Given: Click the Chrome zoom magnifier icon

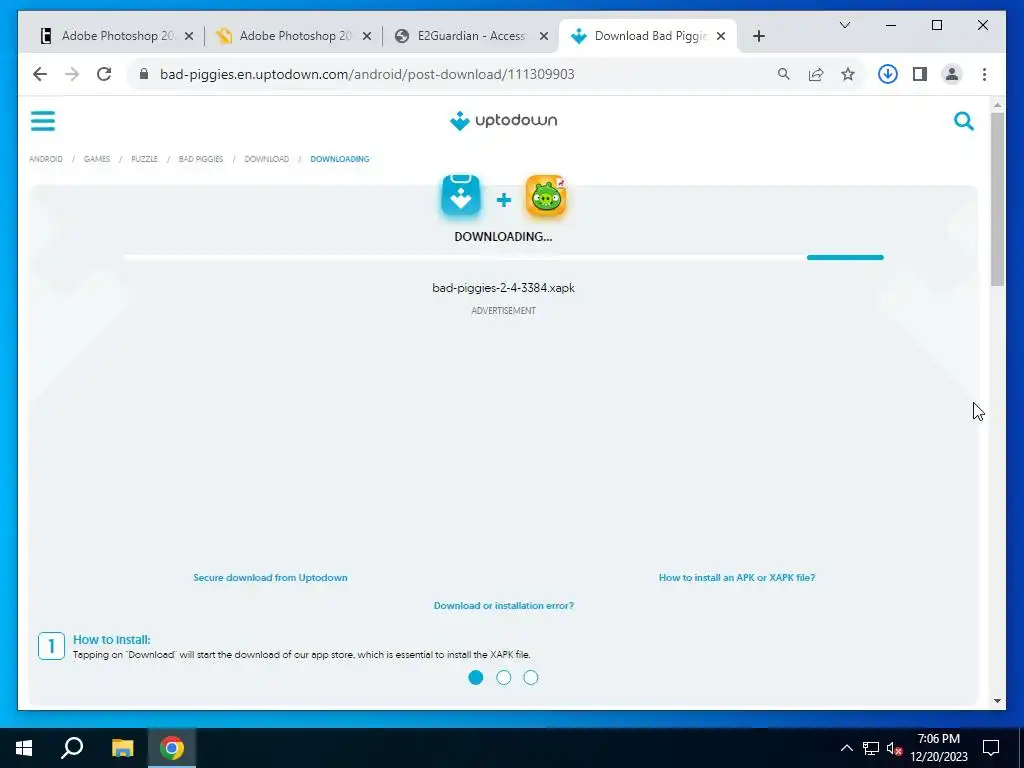Looking at the screenshot, I should [784, 74].
